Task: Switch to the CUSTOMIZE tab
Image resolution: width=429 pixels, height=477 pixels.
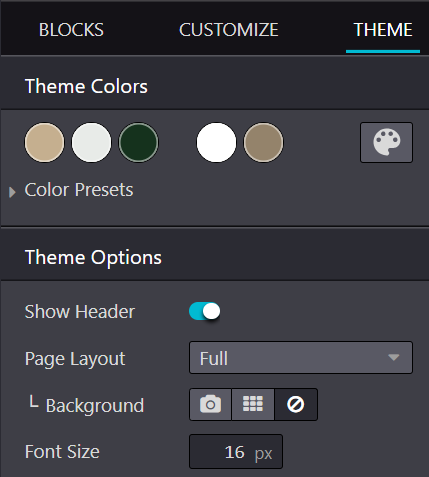Action: coord(229,30)
